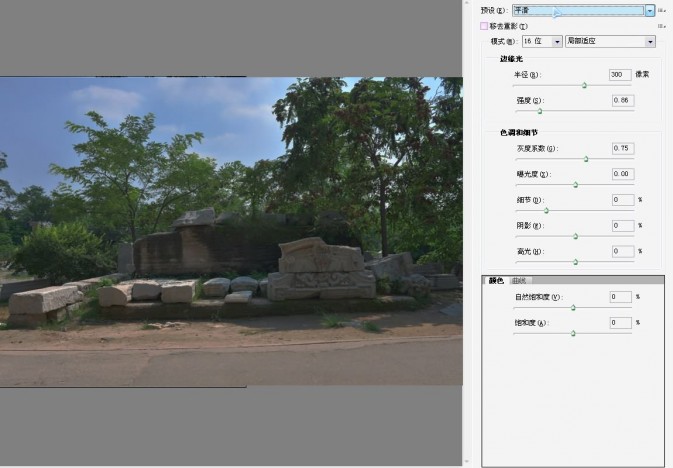This screenshot has width=673, height=468.
Task: Click the 细节 percentage input field
Action: tap(623, 200)
